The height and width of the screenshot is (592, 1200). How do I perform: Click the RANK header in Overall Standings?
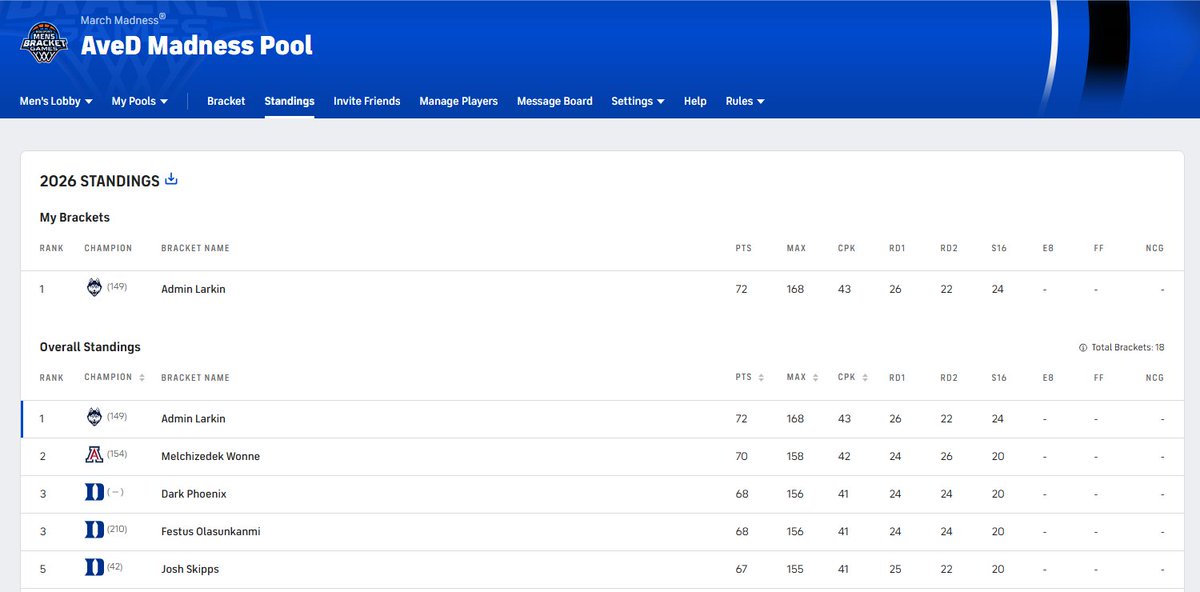click(x=52, y=378)
